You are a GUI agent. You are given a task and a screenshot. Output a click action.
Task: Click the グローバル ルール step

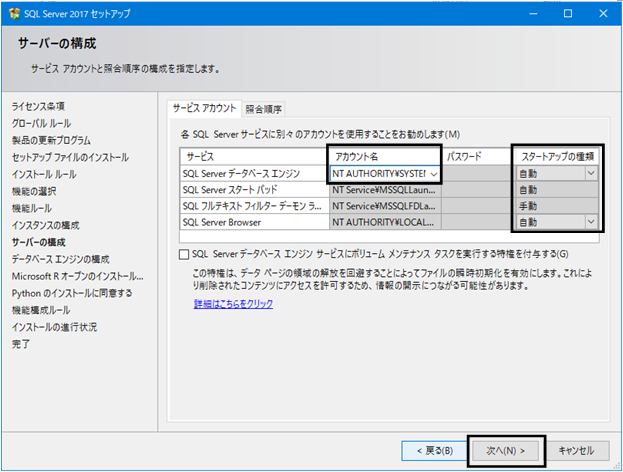point(41,124)
